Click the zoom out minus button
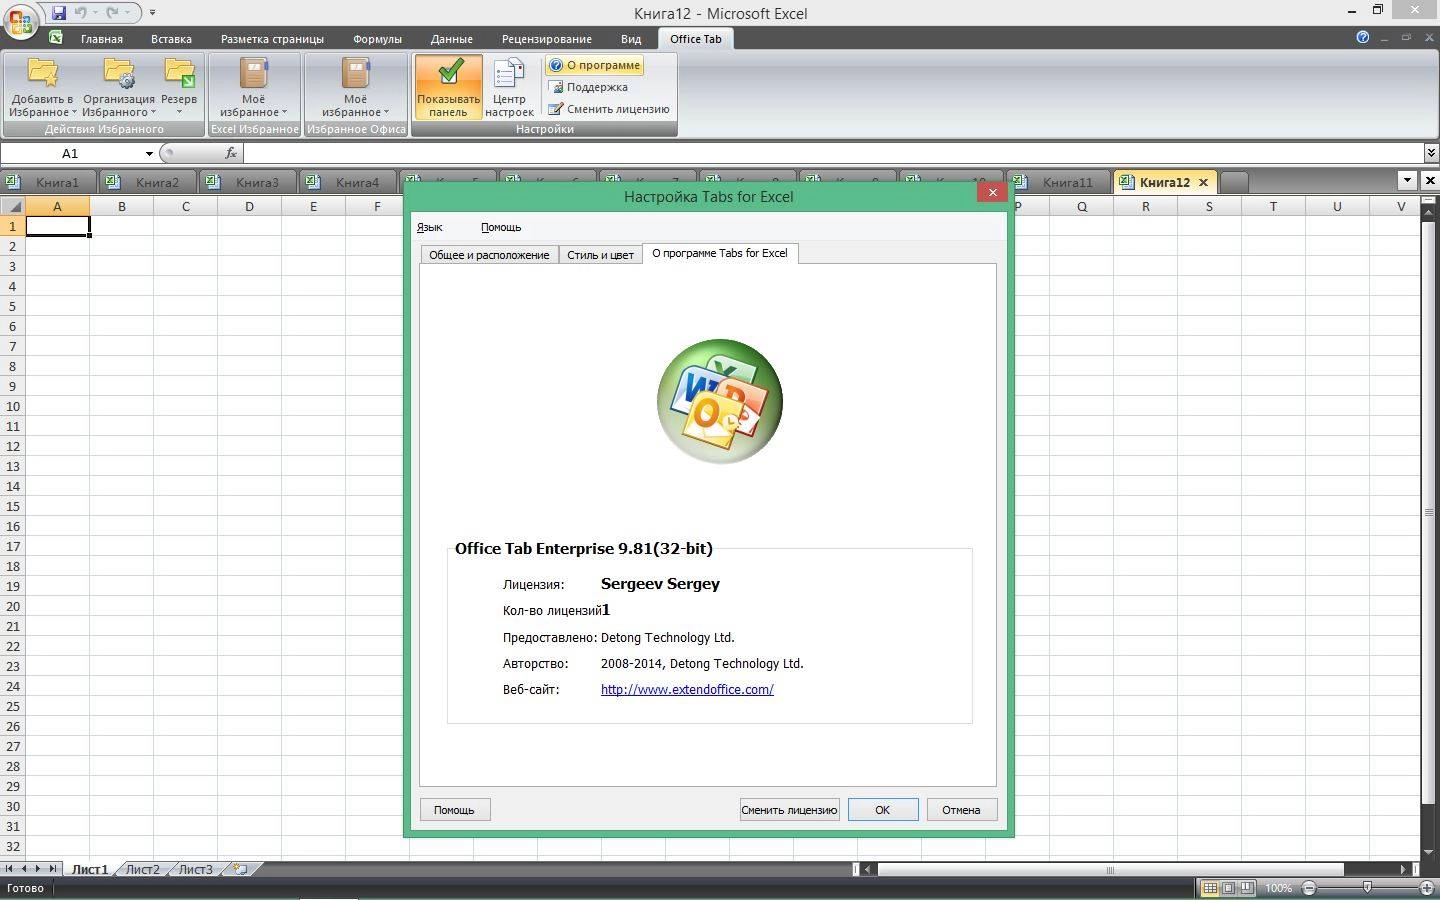This screenshot has height=900, width=1440. coord(1309,888)
